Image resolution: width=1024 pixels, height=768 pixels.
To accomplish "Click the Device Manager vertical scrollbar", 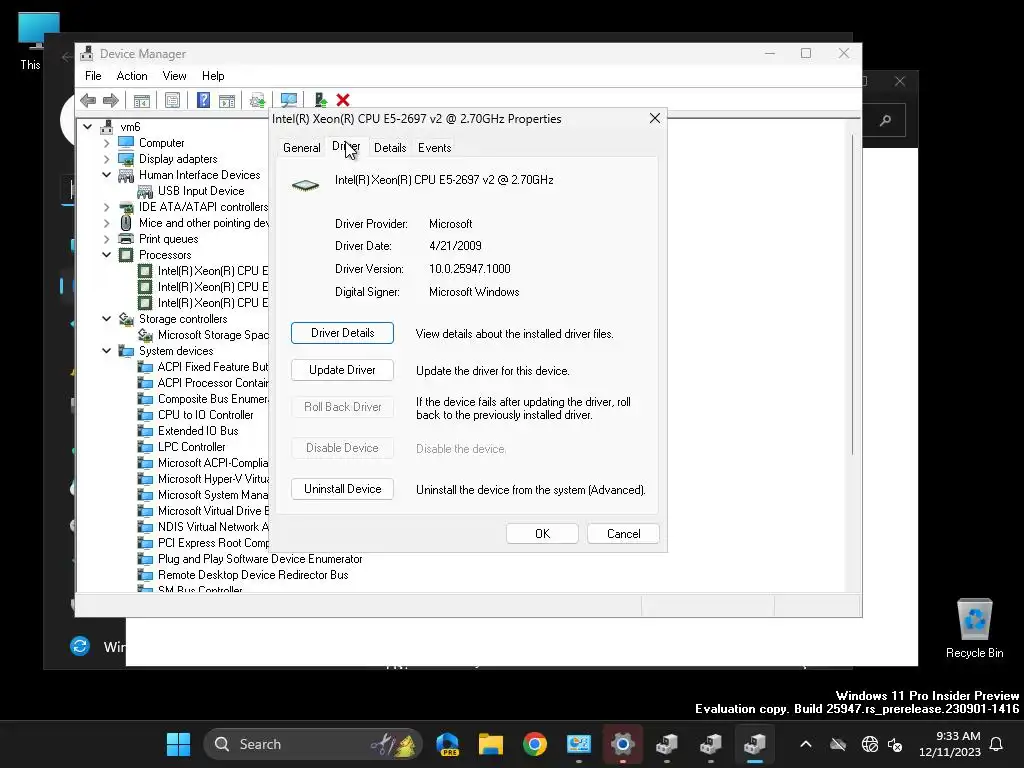I will click(x=852, y=294).
